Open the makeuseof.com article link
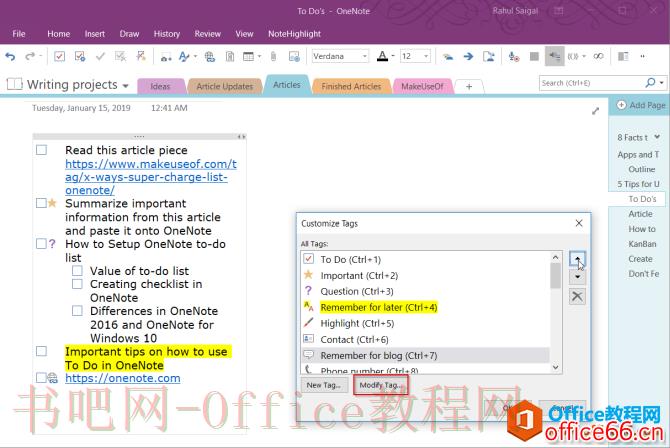670x448 pixels. coord(151,177)
